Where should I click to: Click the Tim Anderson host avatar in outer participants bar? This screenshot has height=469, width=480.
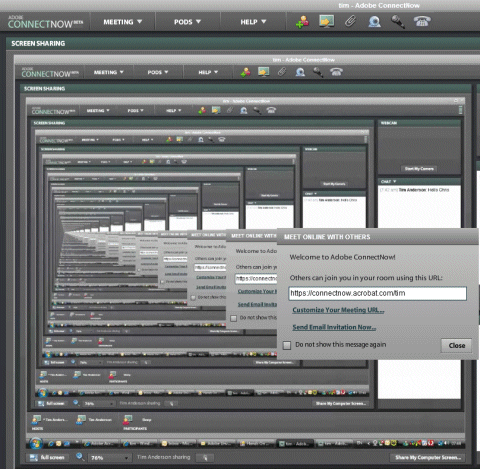81,419
